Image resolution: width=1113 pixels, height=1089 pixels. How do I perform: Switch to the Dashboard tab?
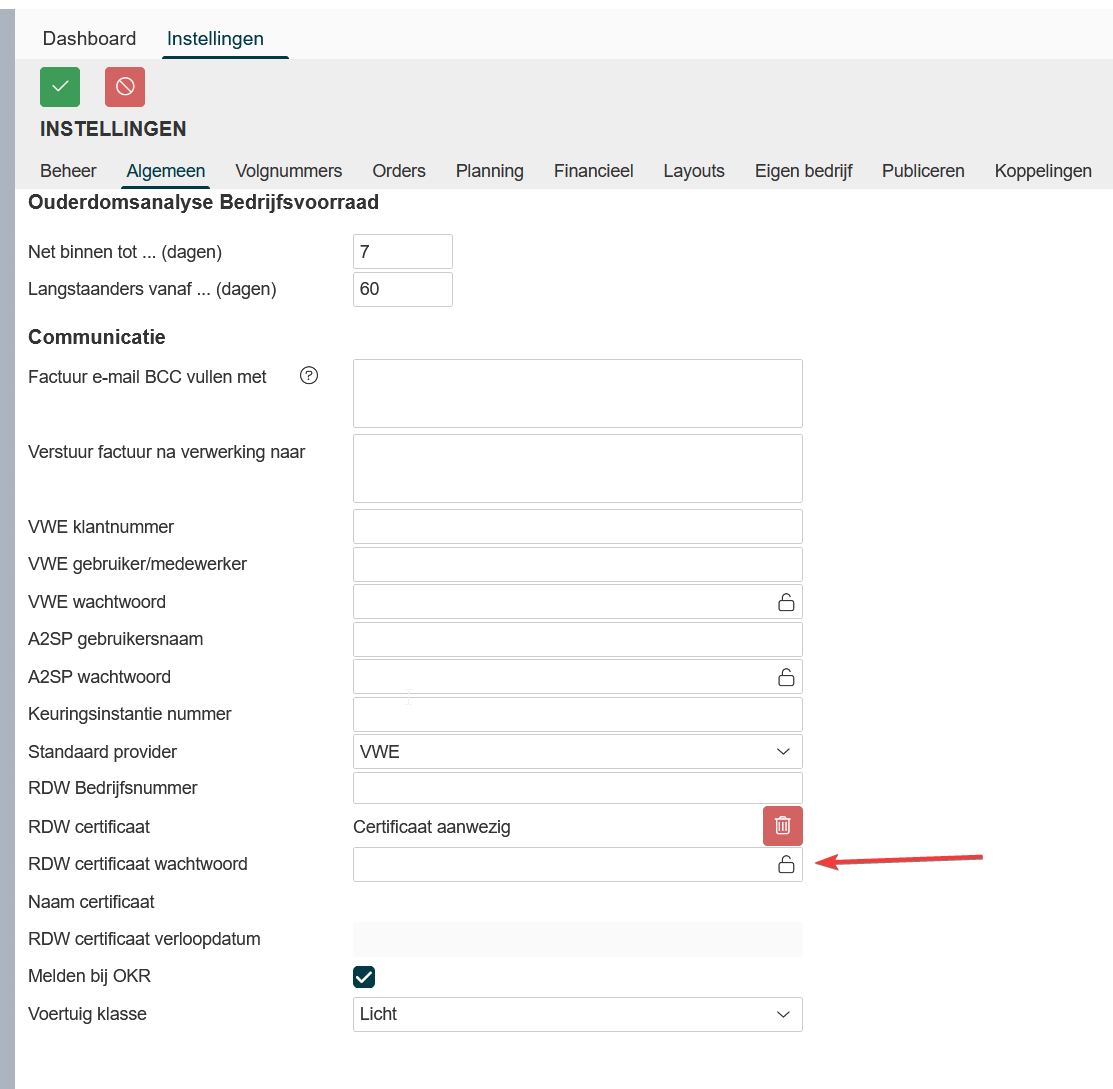[x=89, y=39]
